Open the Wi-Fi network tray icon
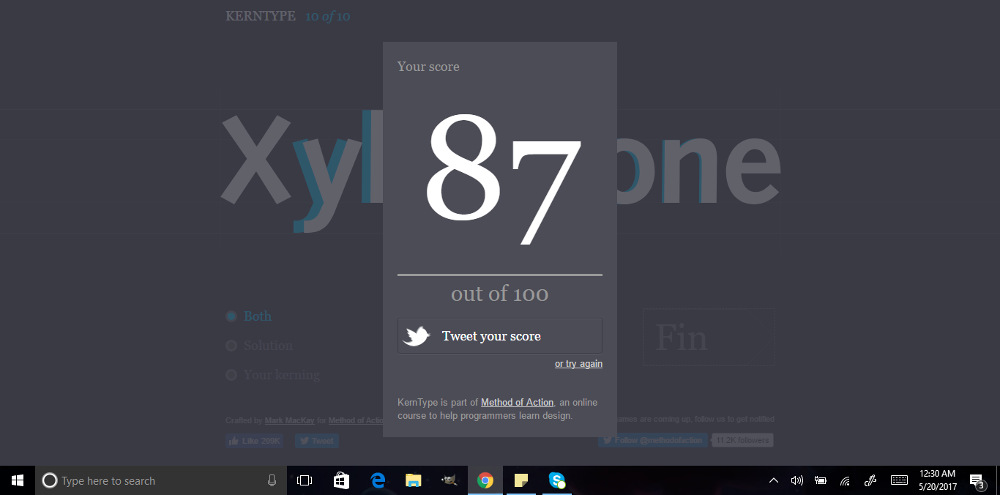 point(845,481)
